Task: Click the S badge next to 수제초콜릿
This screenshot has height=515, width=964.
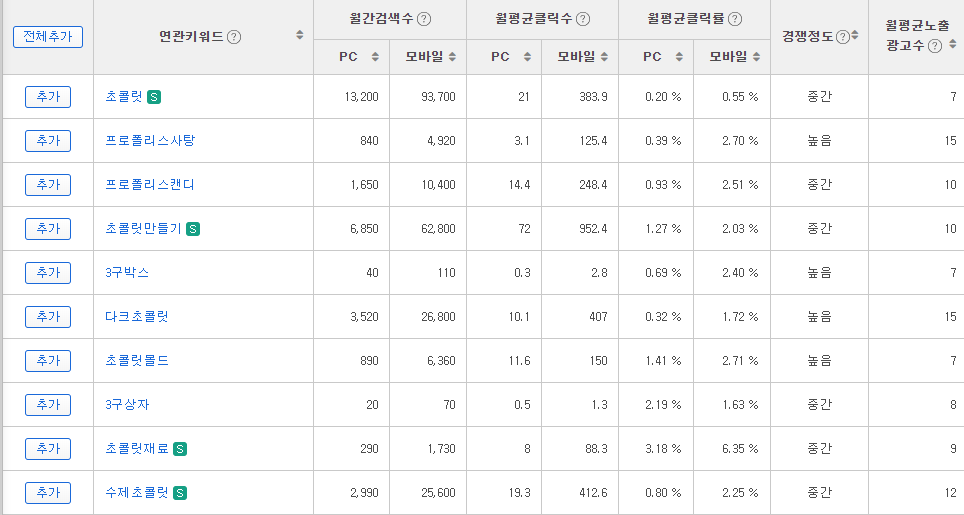Action: click(x=180, y=493)
